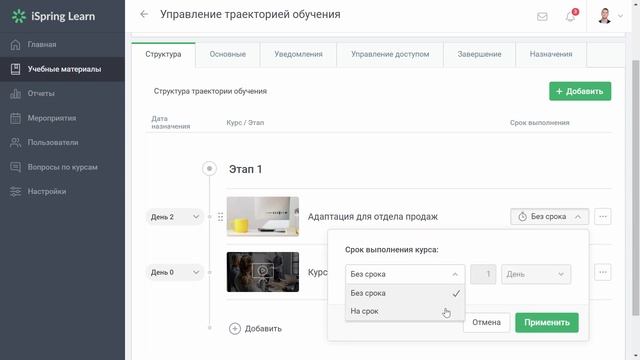Open the Управление доступом tab
This screenshot has height=360, width=640.
tap(390, 54)
